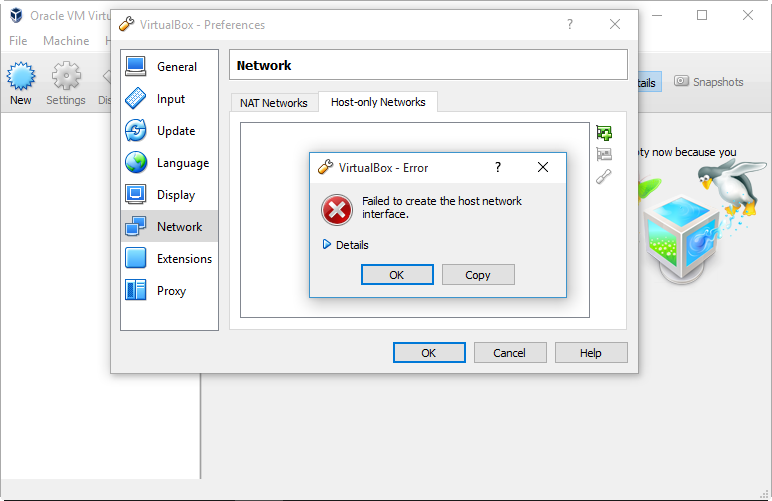
Task: Click the Input keyboard icon in sidebar
Action: coord(135,98)
